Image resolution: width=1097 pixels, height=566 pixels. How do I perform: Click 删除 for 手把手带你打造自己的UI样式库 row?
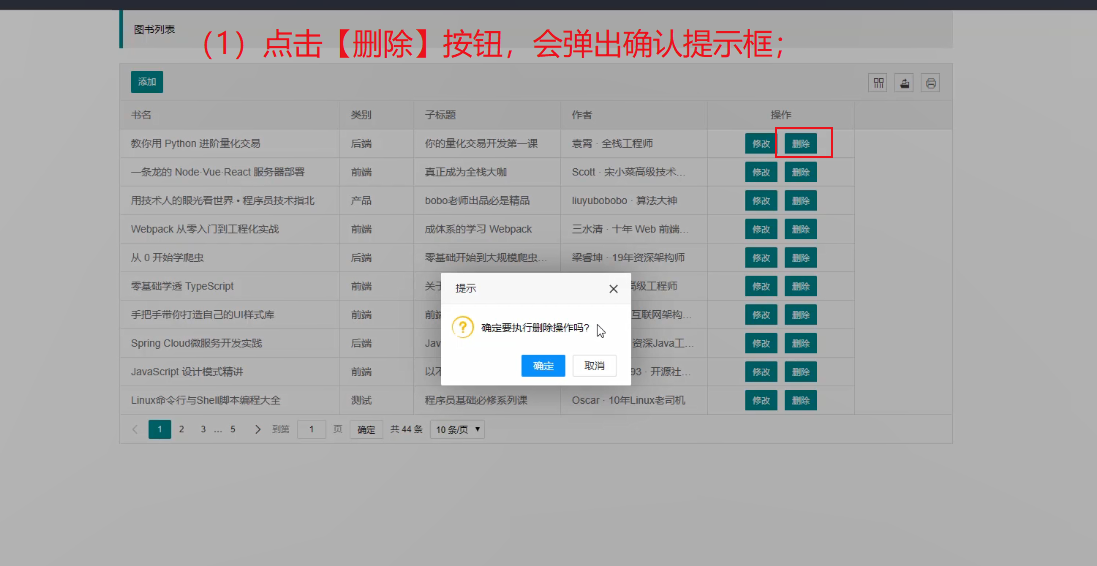[801, 315]
